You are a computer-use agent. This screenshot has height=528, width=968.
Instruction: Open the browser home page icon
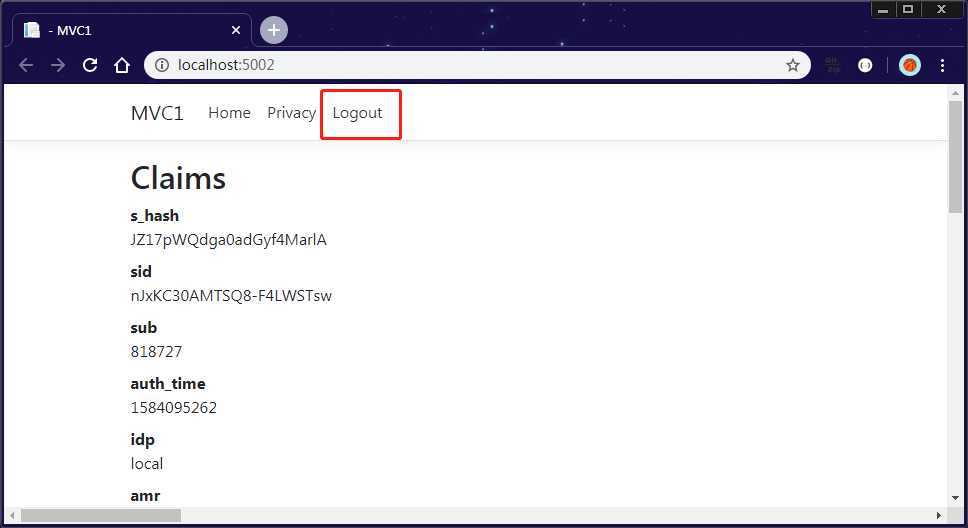[122, 65]
